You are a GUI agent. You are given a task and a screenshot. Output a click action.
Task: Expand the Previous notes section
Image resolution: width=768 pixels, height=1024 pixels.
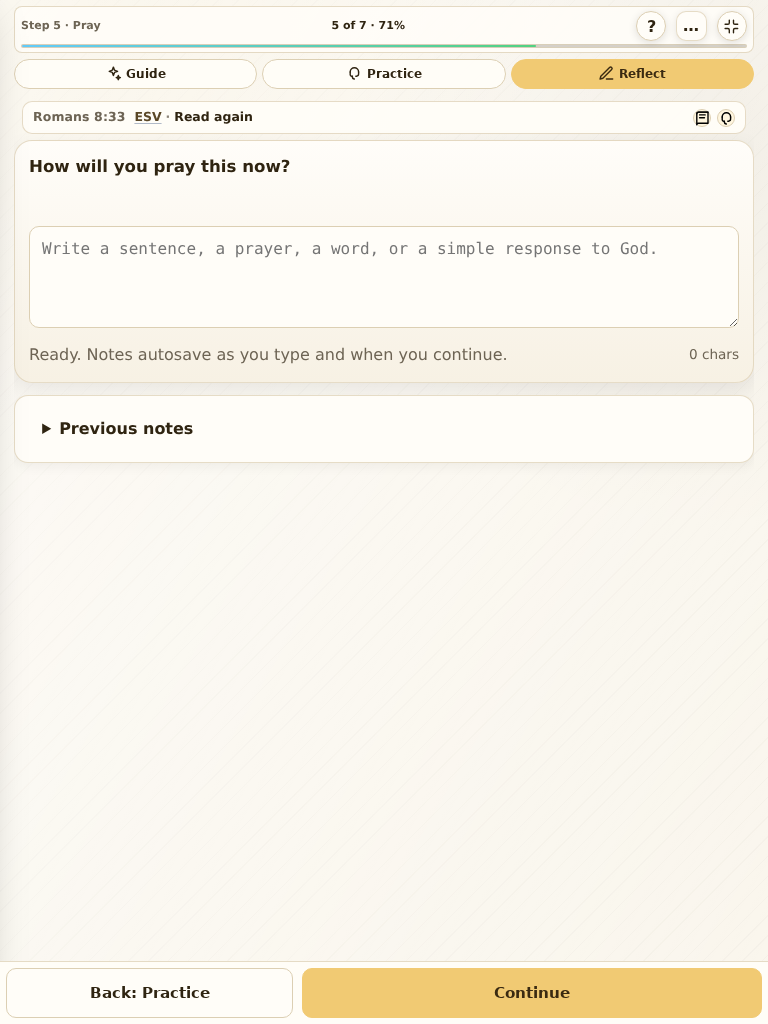point(384,429)
